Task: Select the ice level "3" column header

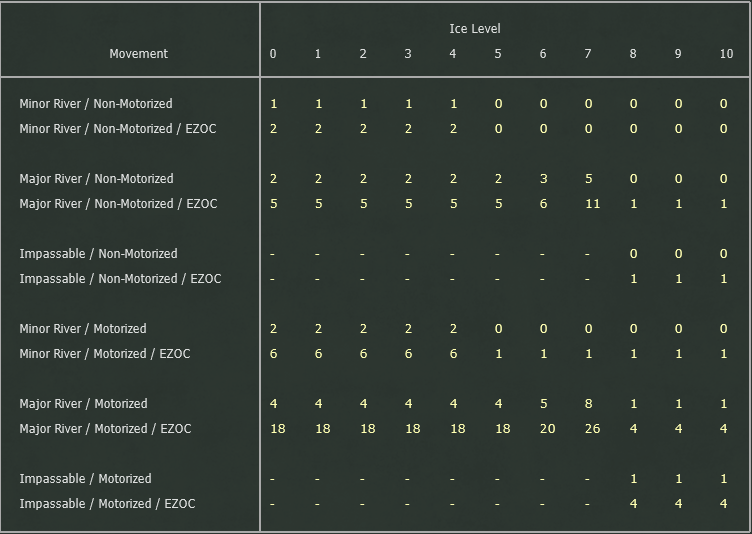Action: tap(408, 54)
